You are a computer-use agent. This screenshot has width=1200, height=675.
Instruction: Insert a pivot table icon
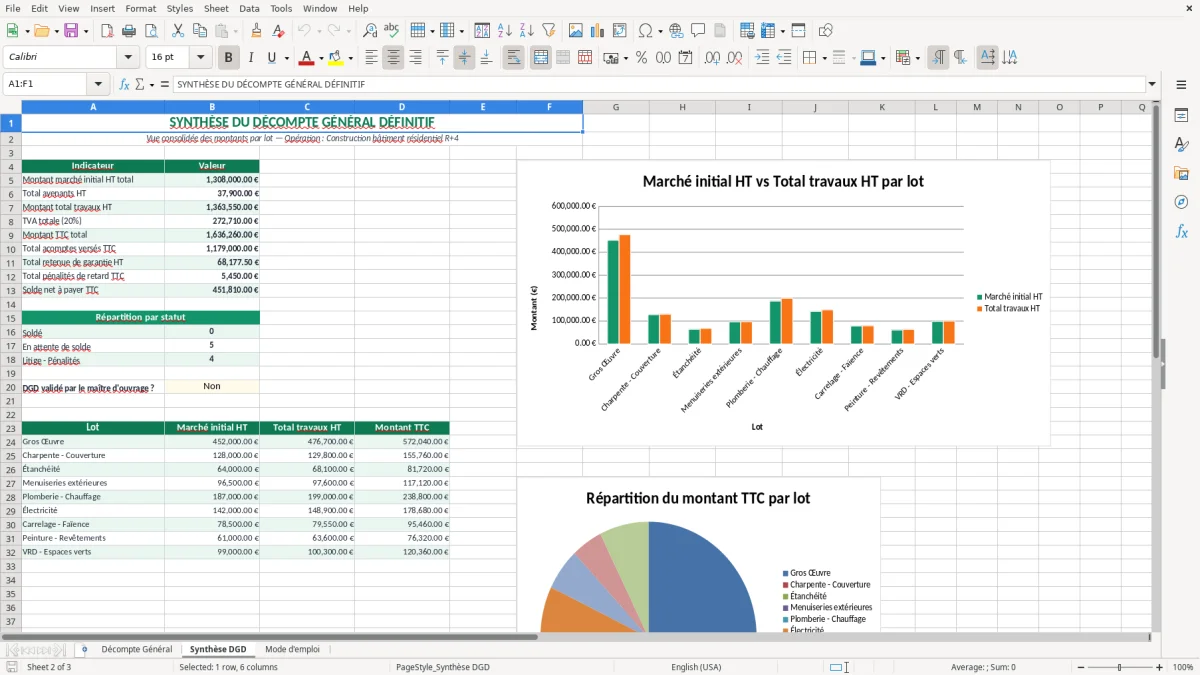620,31
